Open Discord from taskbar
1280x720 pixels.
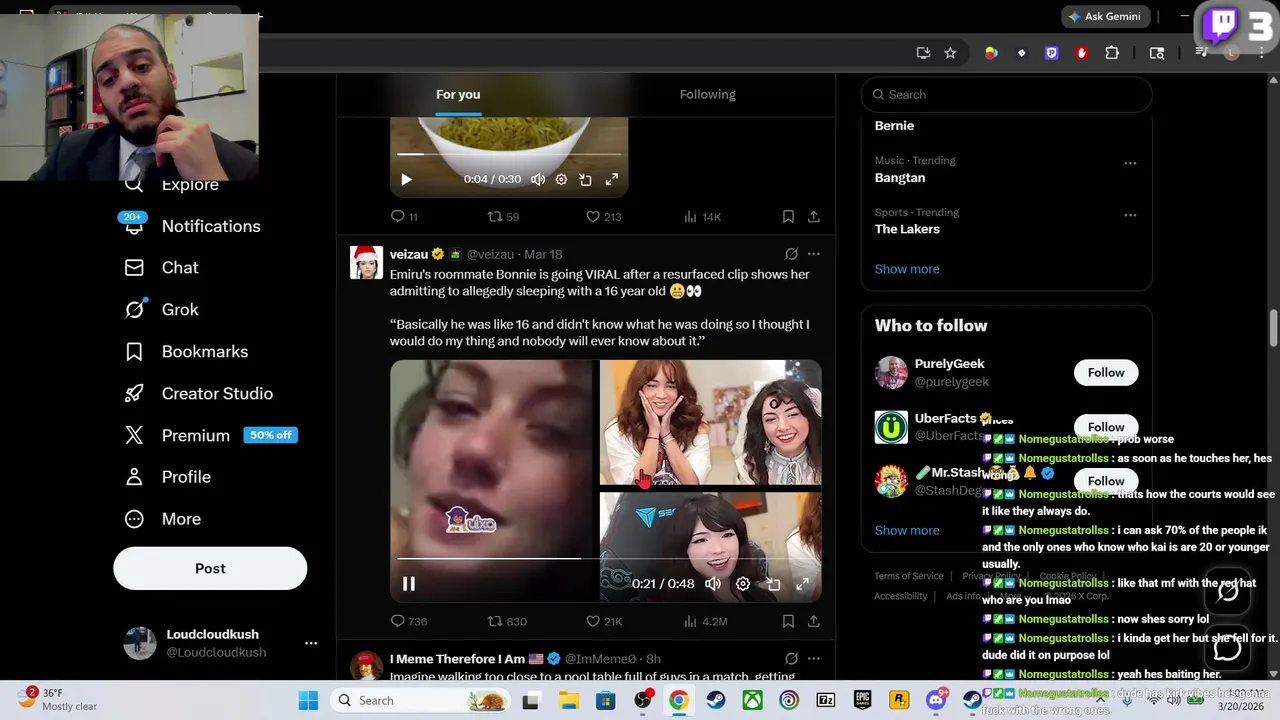click(936, 700)
